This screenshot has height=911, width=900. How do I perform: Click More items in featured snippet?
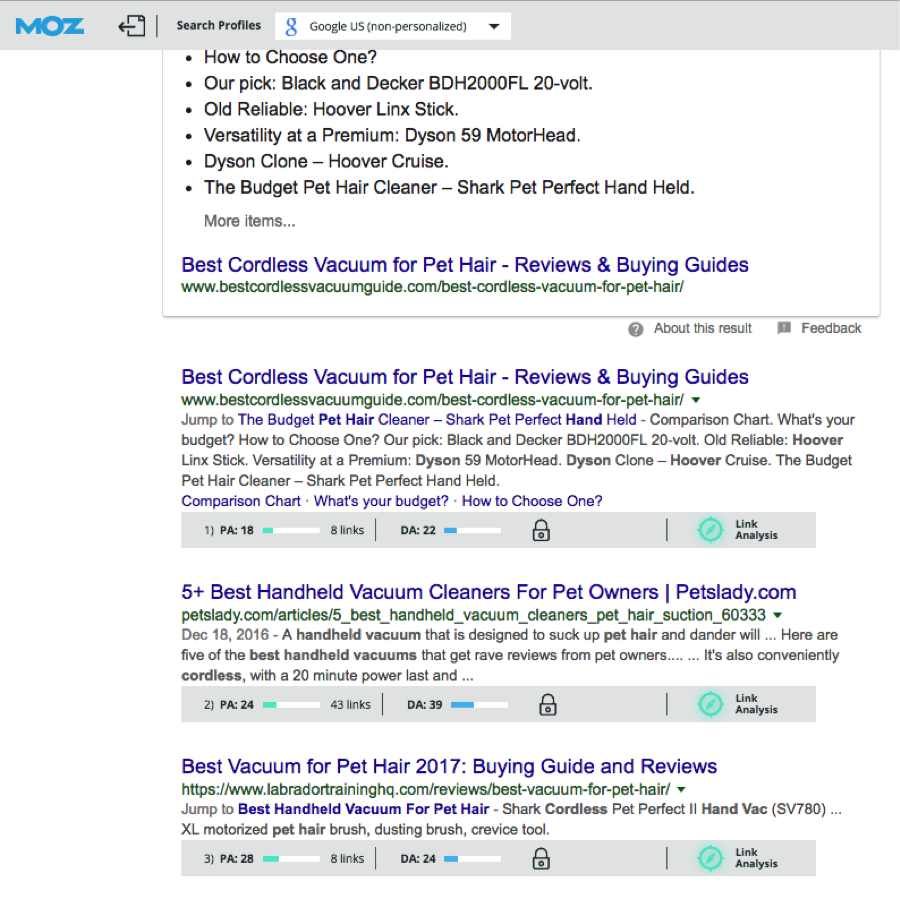tap(249, 221)
